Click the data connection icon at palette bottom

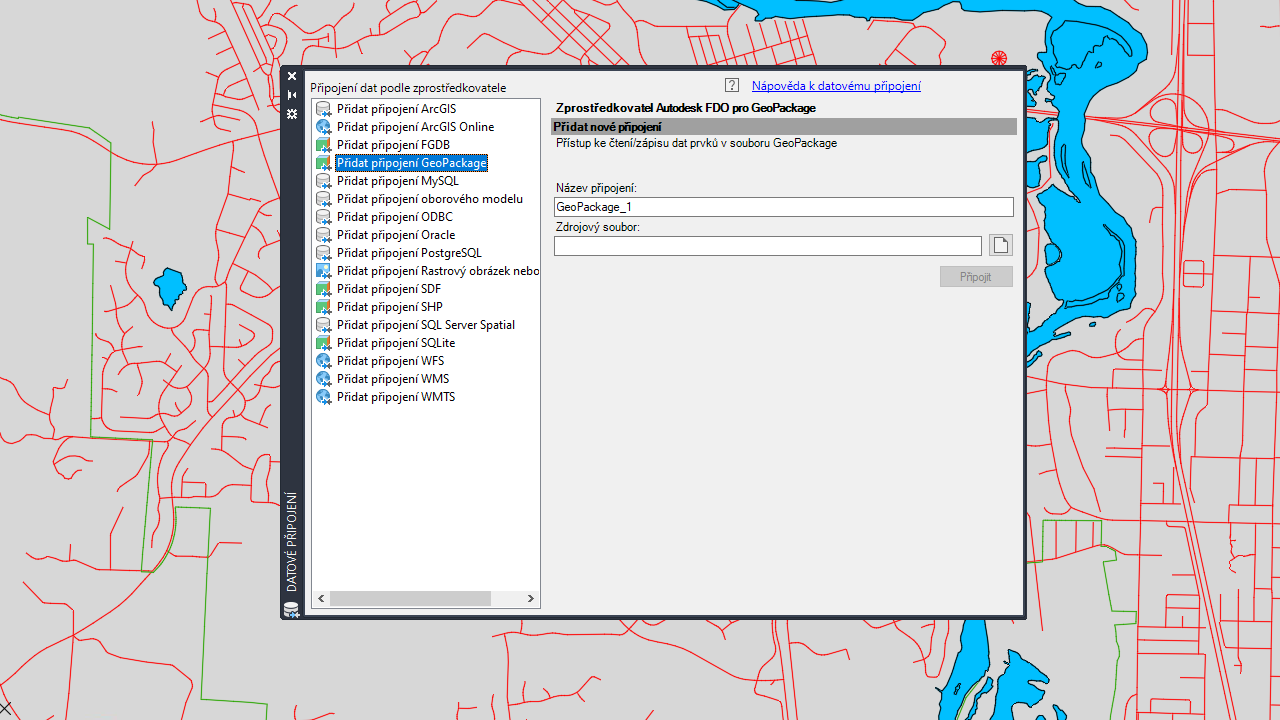pyautogui.click(x=291, y=609)
